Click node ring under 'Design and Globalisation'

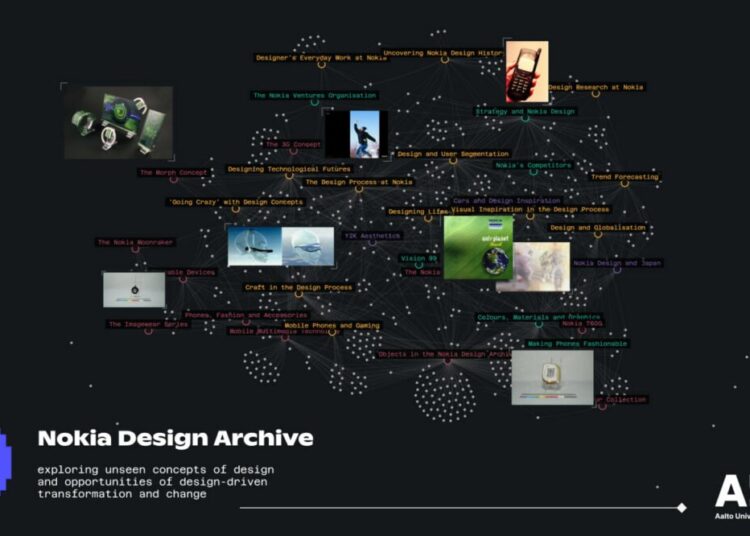click(x=598, y=234)
